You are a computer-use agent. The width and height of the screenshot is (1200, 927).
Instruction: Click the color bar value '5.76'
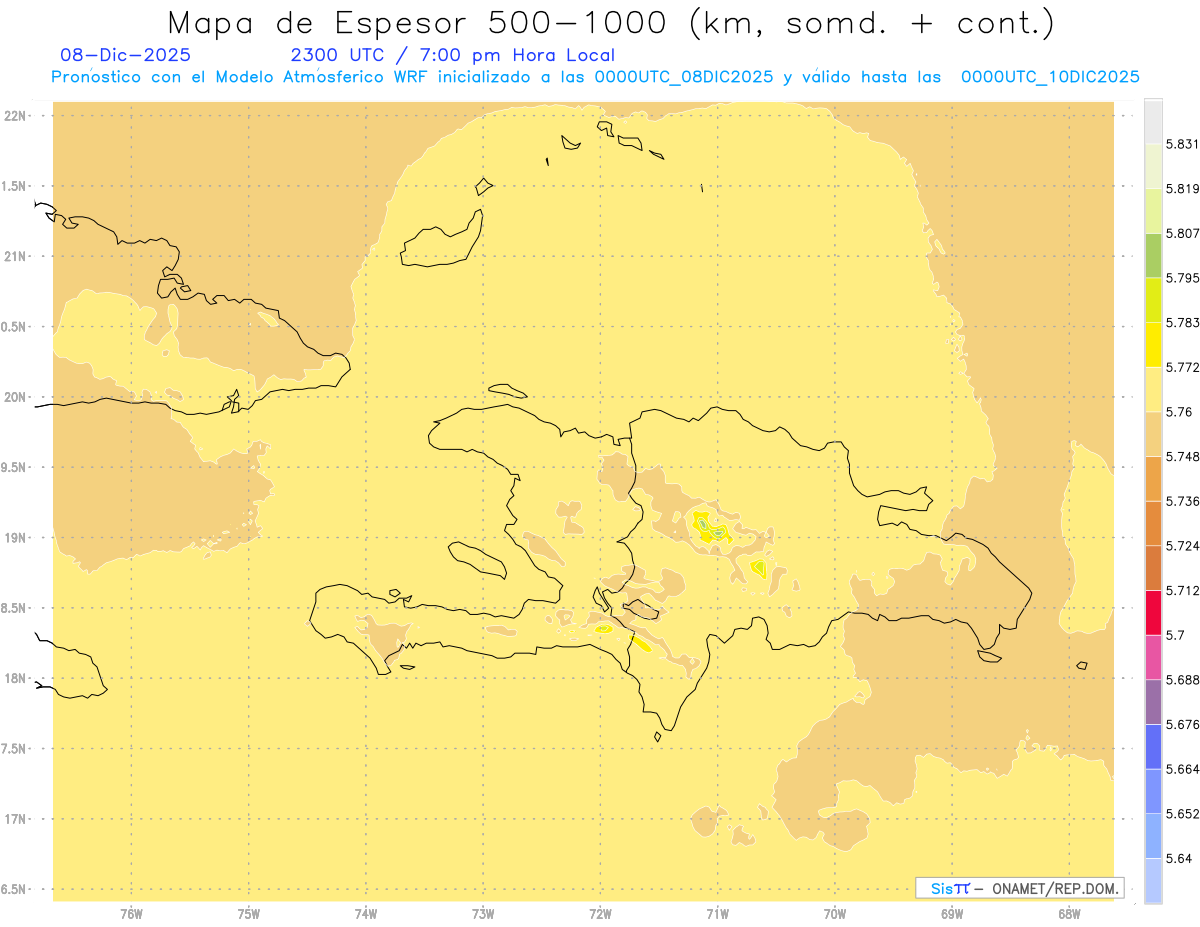coord(1179,412)
